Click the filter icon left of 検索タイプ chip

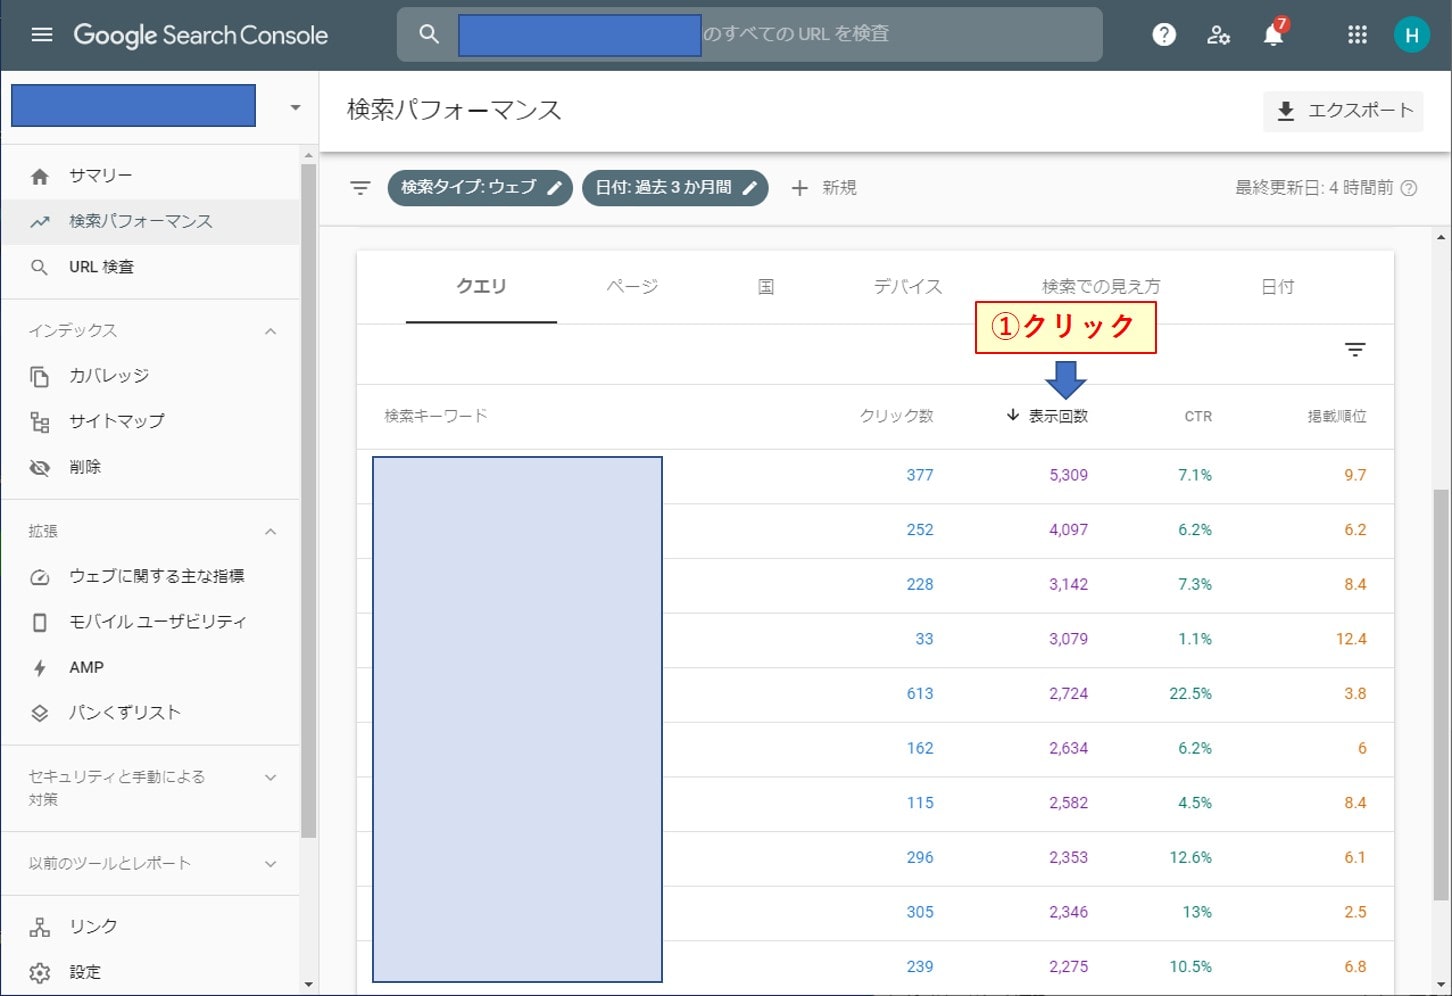[x=360, y=188]
